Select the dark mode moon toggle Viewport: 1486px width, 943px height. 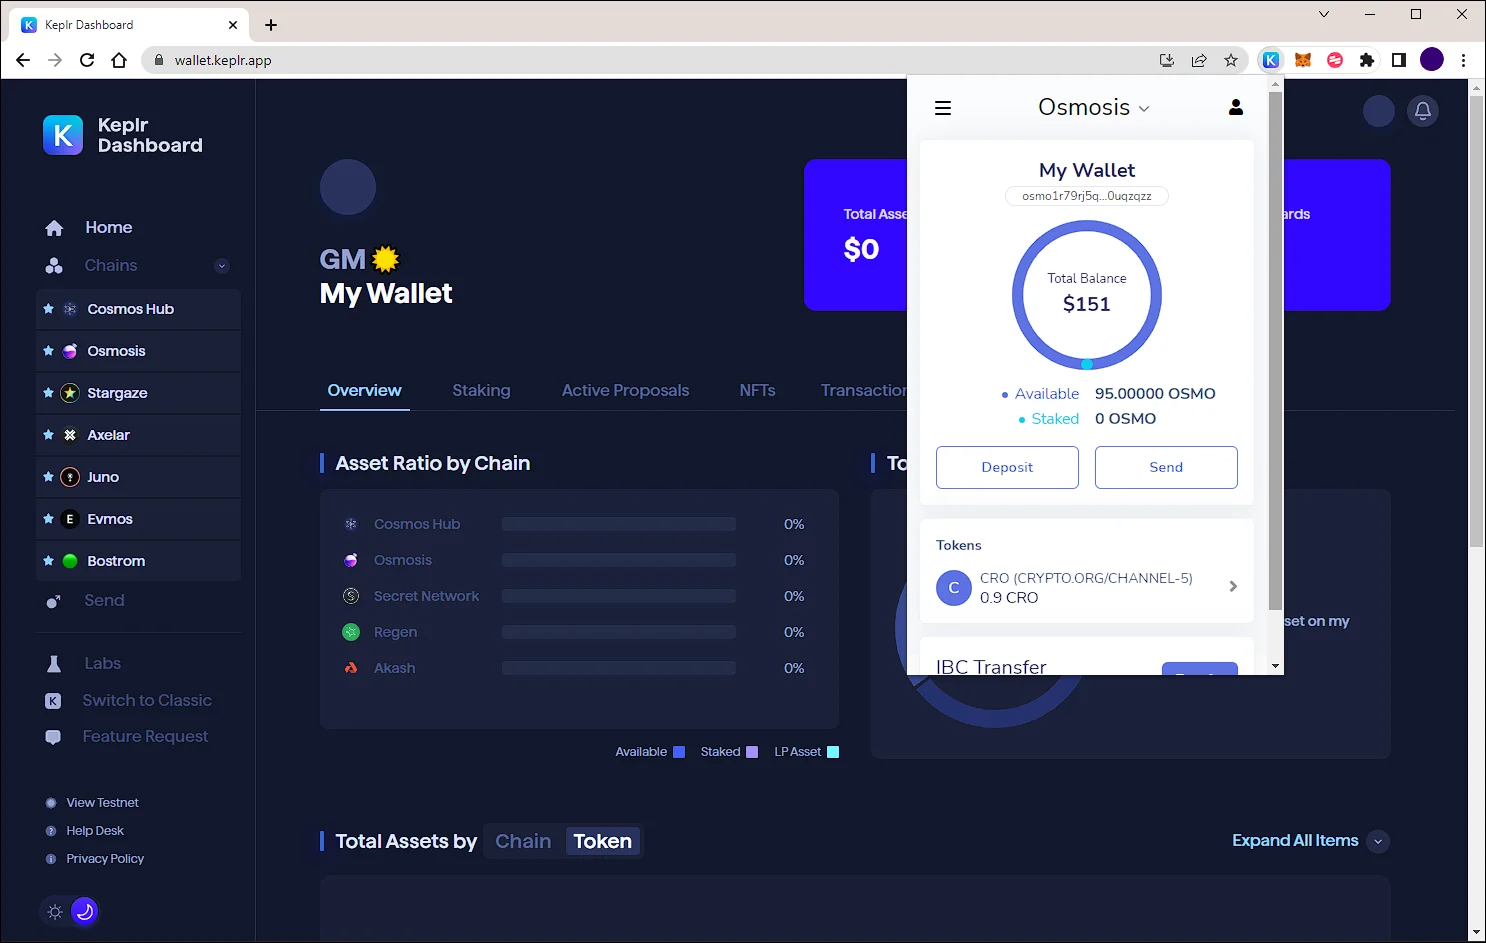click(x=85, y=911)
